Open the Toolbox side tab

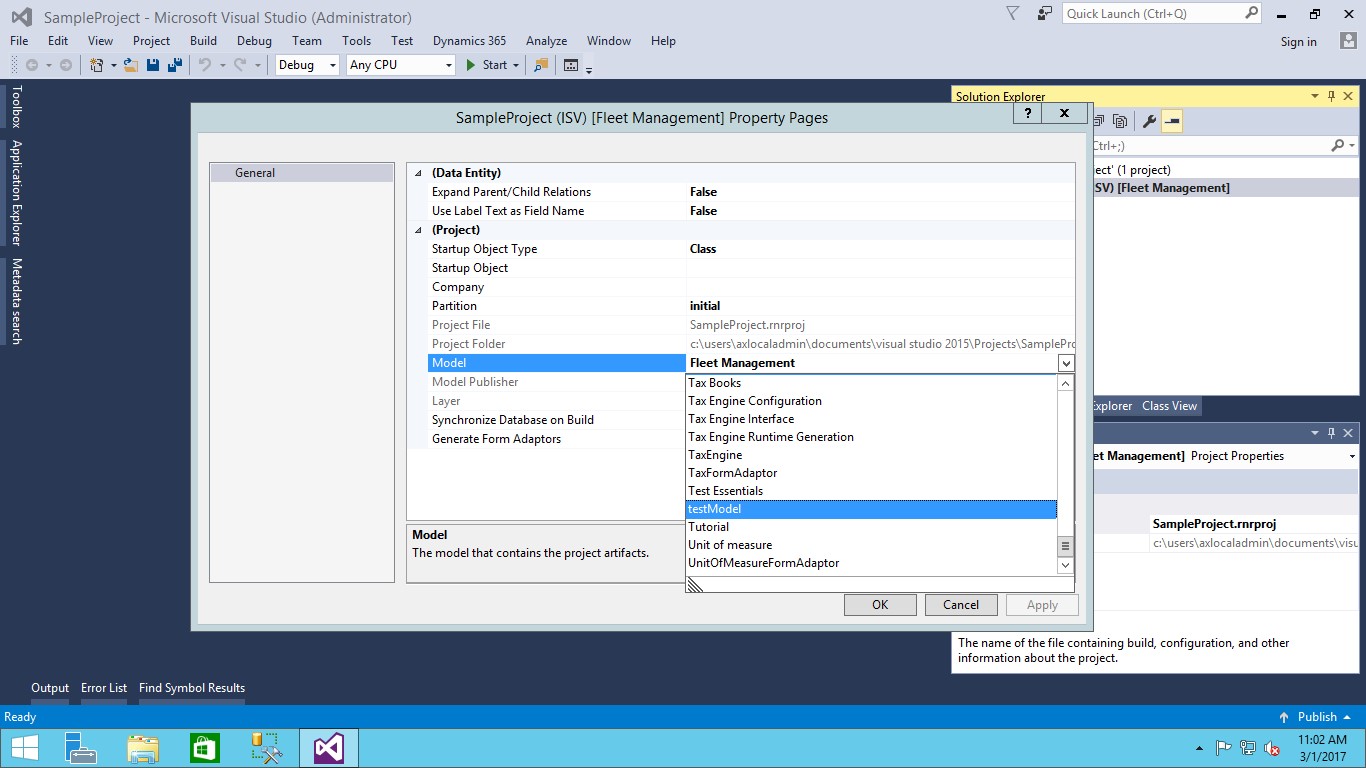click(x=16, y=107)
